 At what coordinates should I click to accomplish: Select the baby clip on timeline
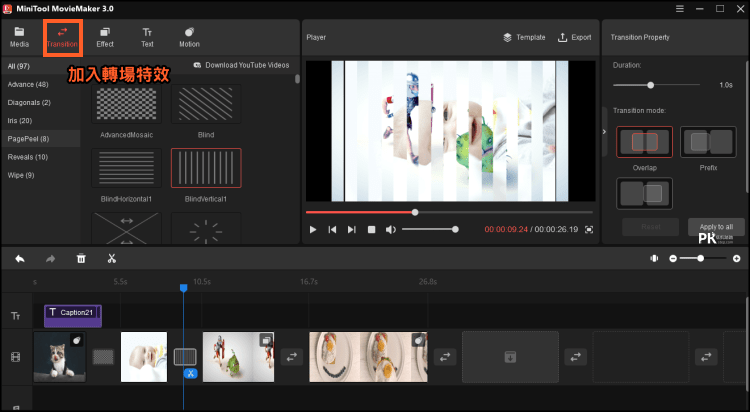144,357
